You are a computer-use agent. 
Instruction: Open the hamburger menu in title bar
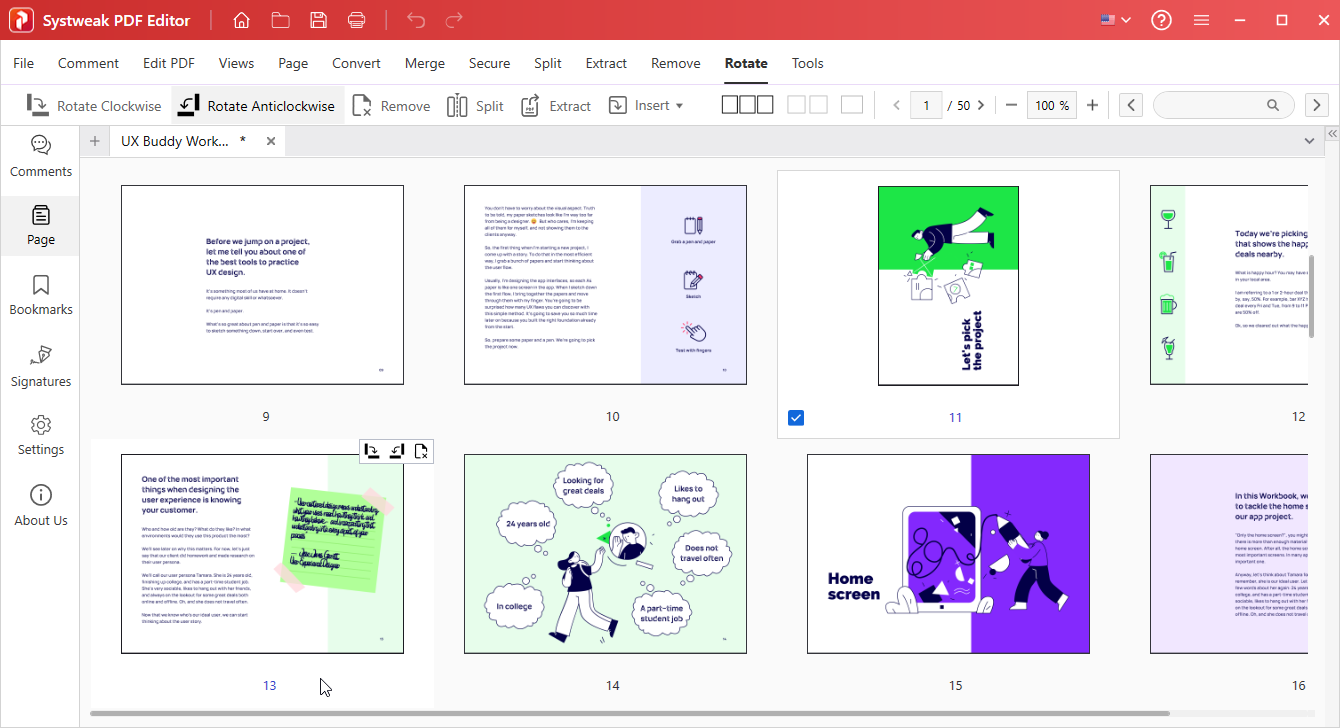(x=1202, y=20)
